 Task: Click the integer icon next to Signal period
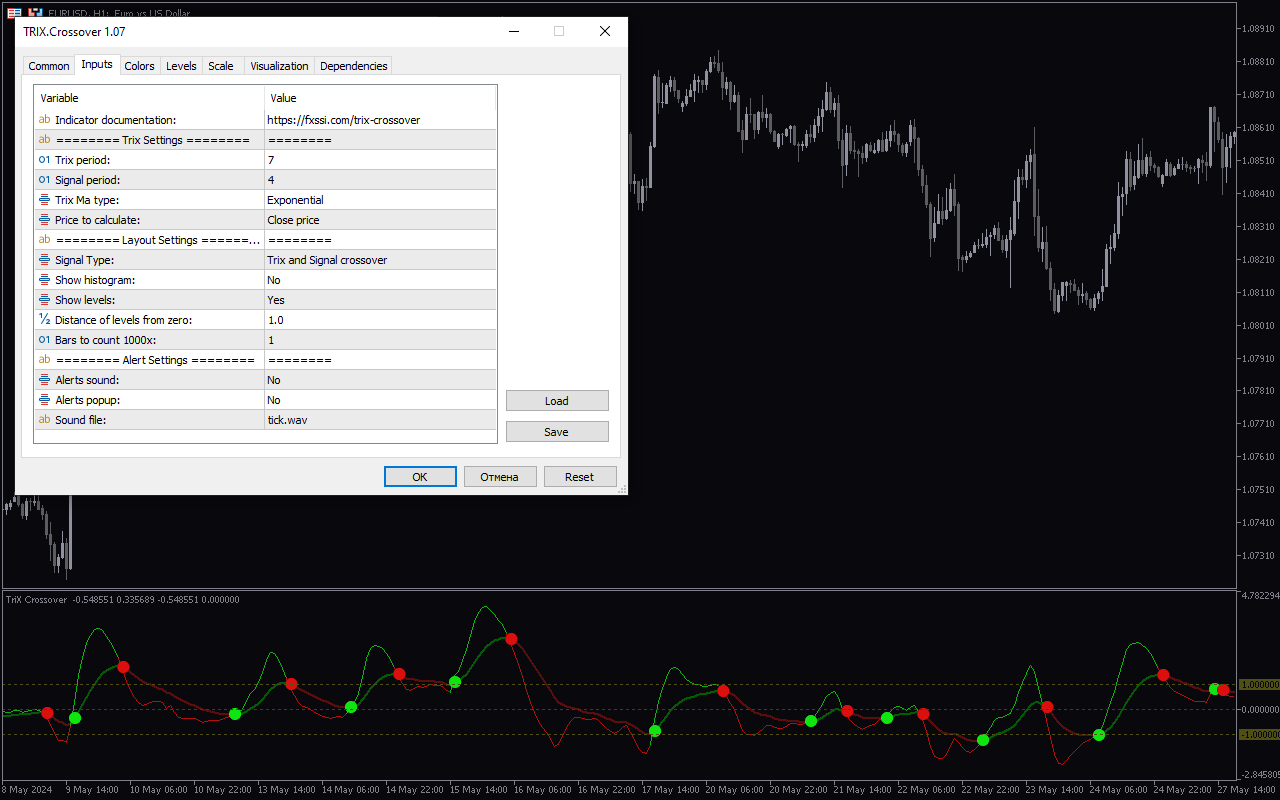click(x=44, y=180)
